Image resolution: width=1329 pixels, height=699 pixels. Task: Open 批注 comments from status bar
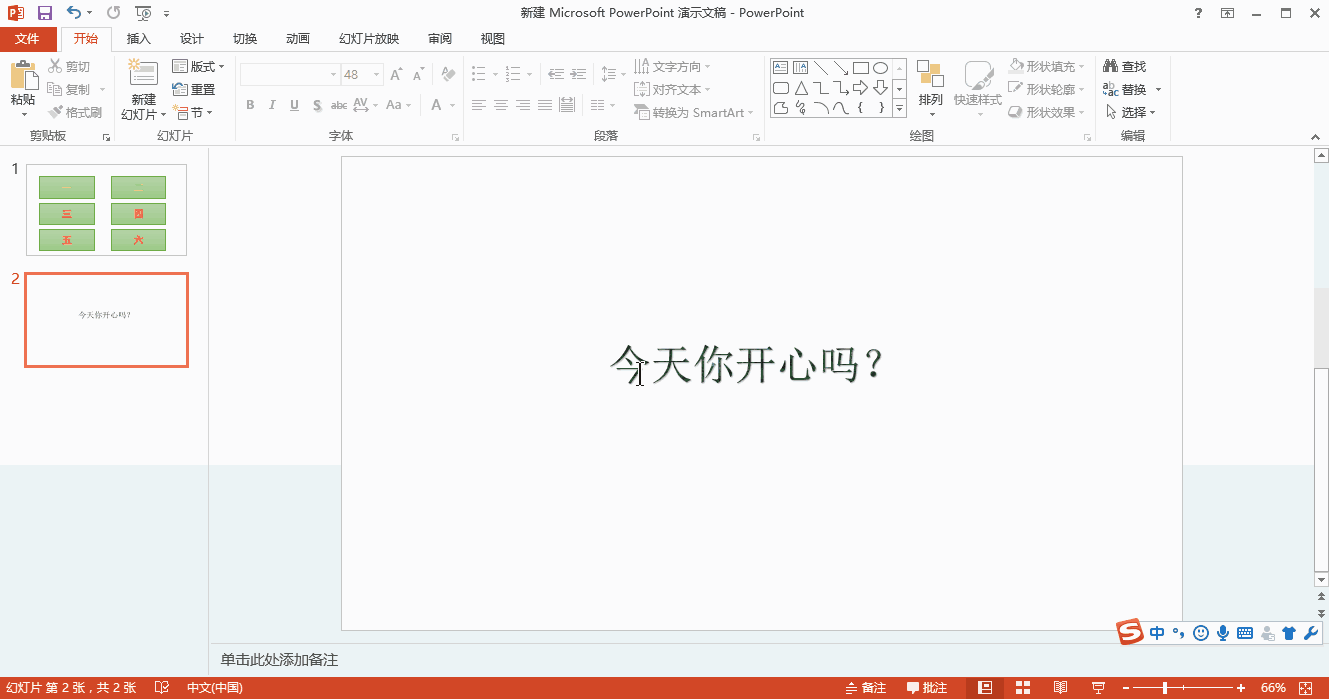927,688
